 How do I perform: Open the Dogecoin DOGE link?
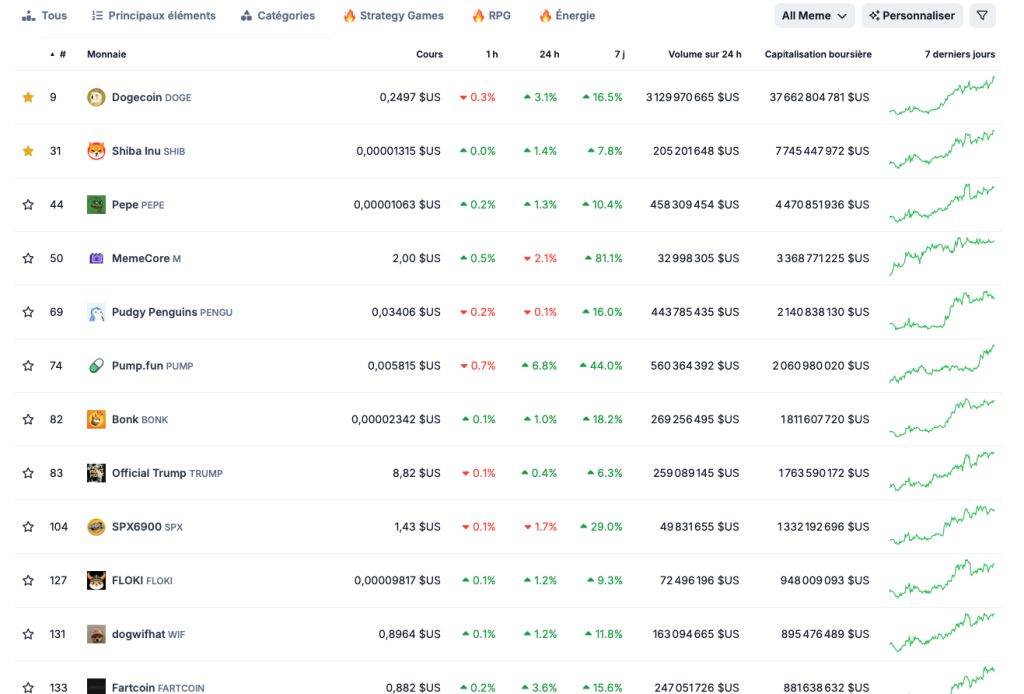[152, 97]
